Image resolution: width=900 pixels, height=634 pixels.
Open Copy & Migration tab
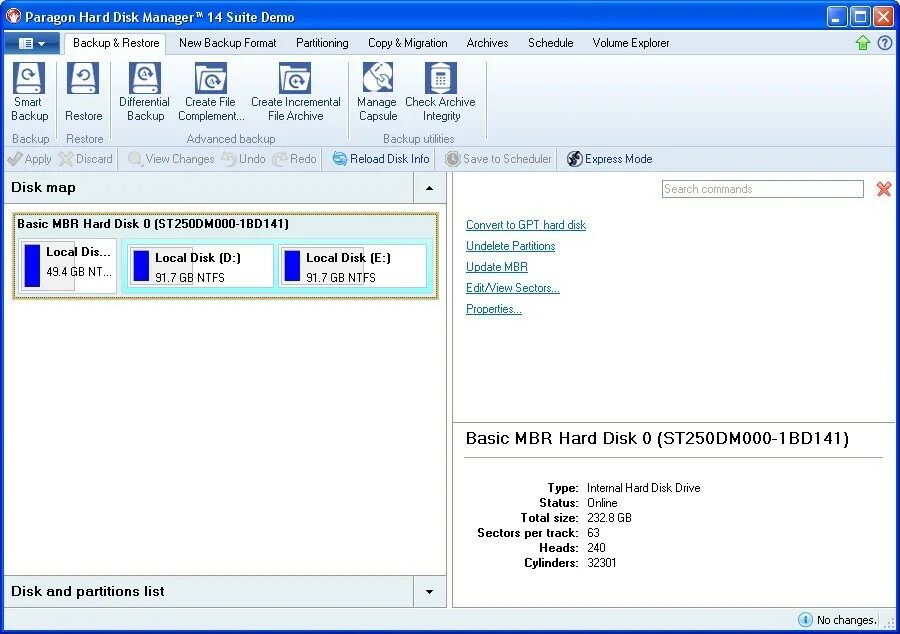(408, 43)
